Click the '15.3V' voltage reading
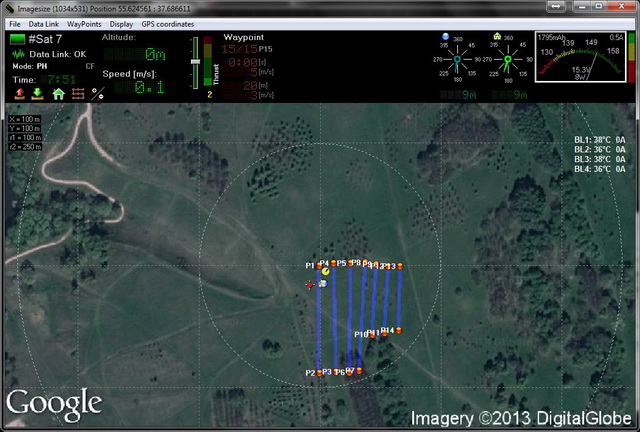This screenshot has width=640, height=432. (581, 70)
